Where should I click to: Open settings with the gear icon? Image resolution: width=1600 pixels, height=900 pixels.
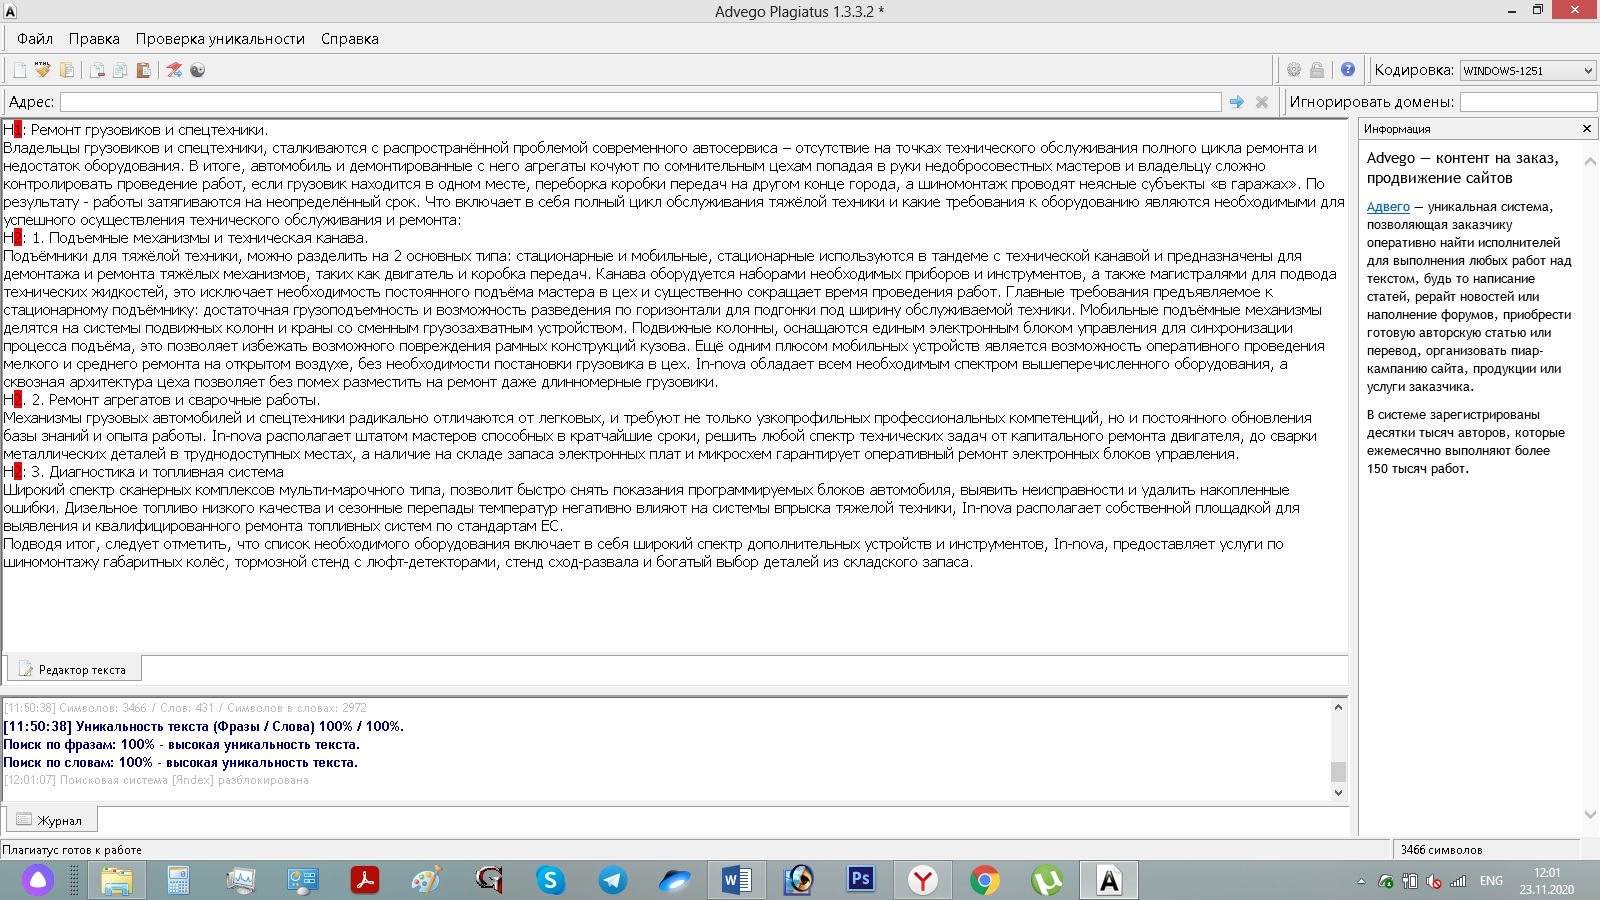click(x=1294, y=70)
